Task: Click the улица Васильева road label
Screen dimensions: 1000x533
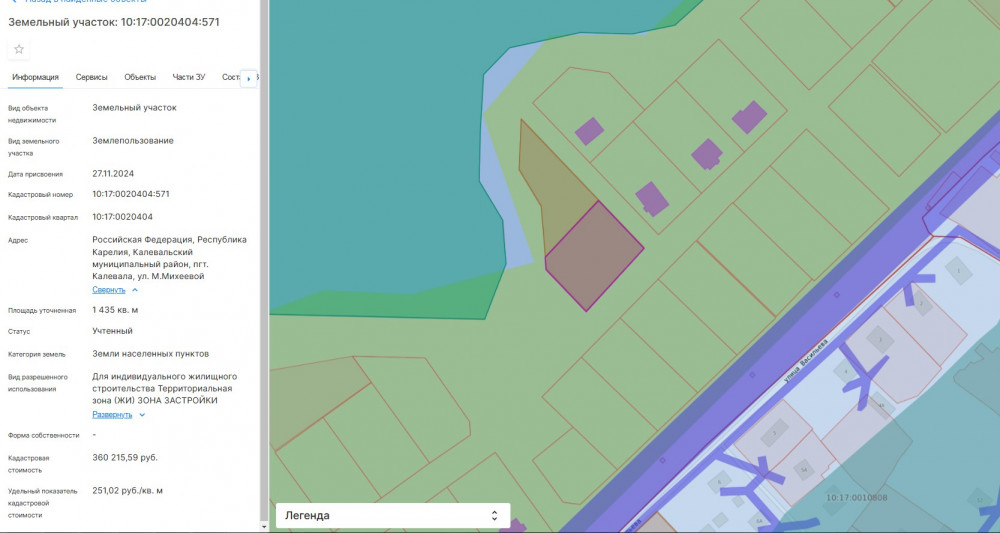Action: 805,361
